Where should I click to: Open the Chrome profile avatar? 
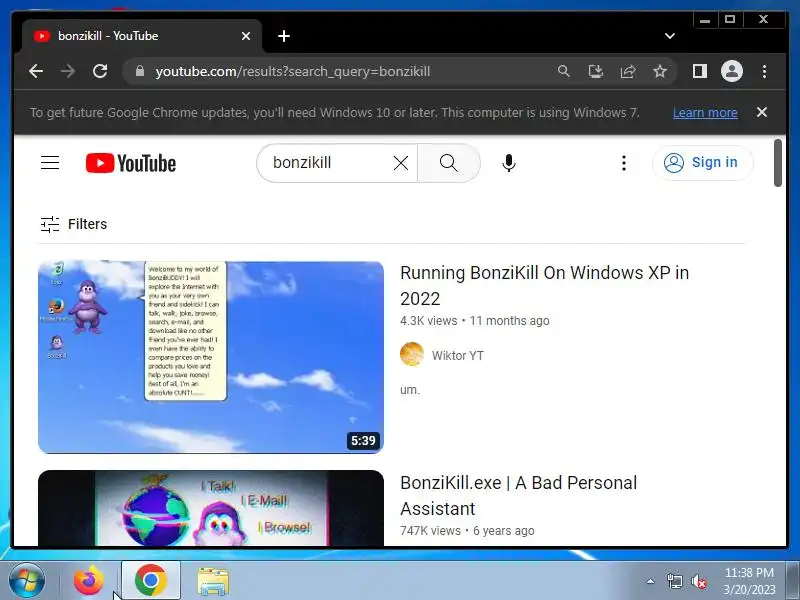click(732, 71)
